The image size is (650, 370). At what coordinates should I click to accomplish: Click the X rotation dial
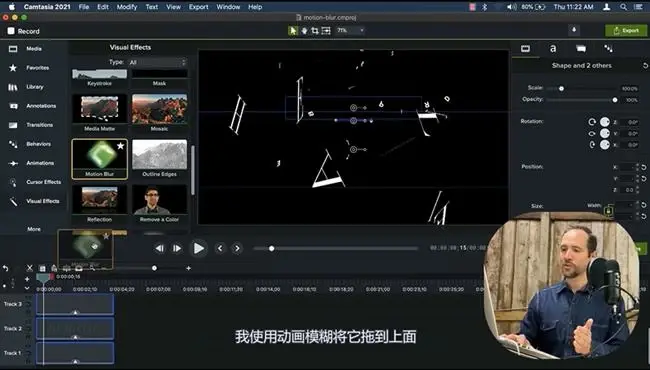pyautogui.click(x=604, y=145)
